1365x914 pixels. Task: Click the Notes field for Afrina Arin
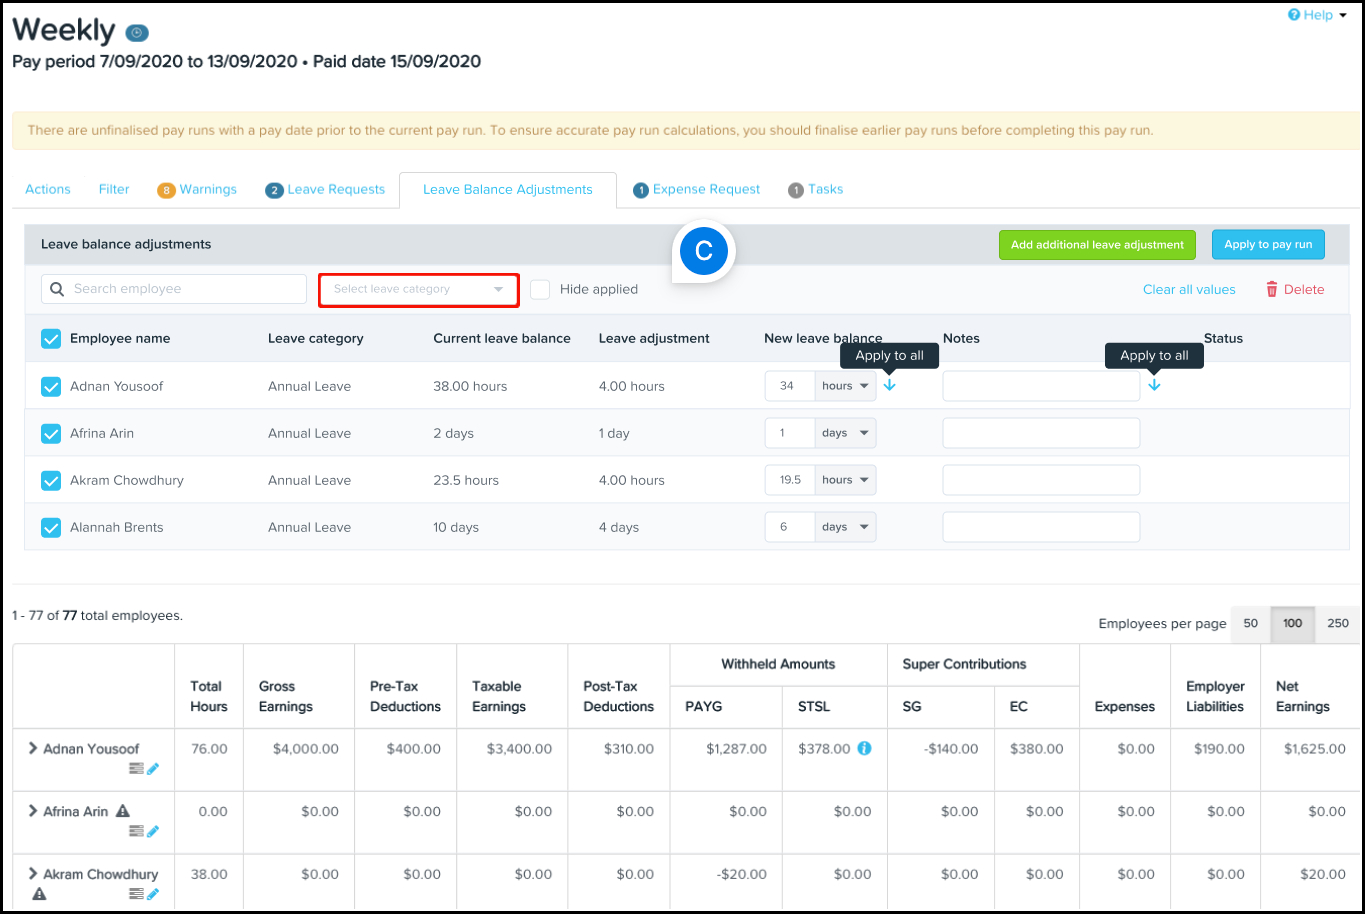(x=1041, y=433)
